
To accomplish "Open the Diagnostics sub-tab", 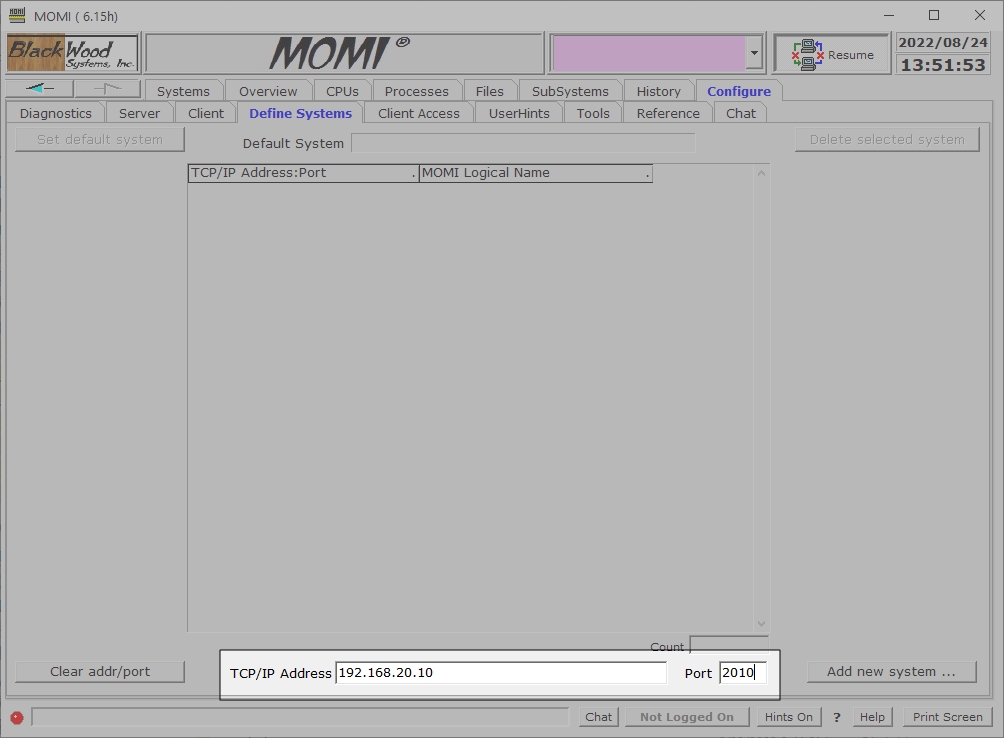I will click(x=56, y=113).
